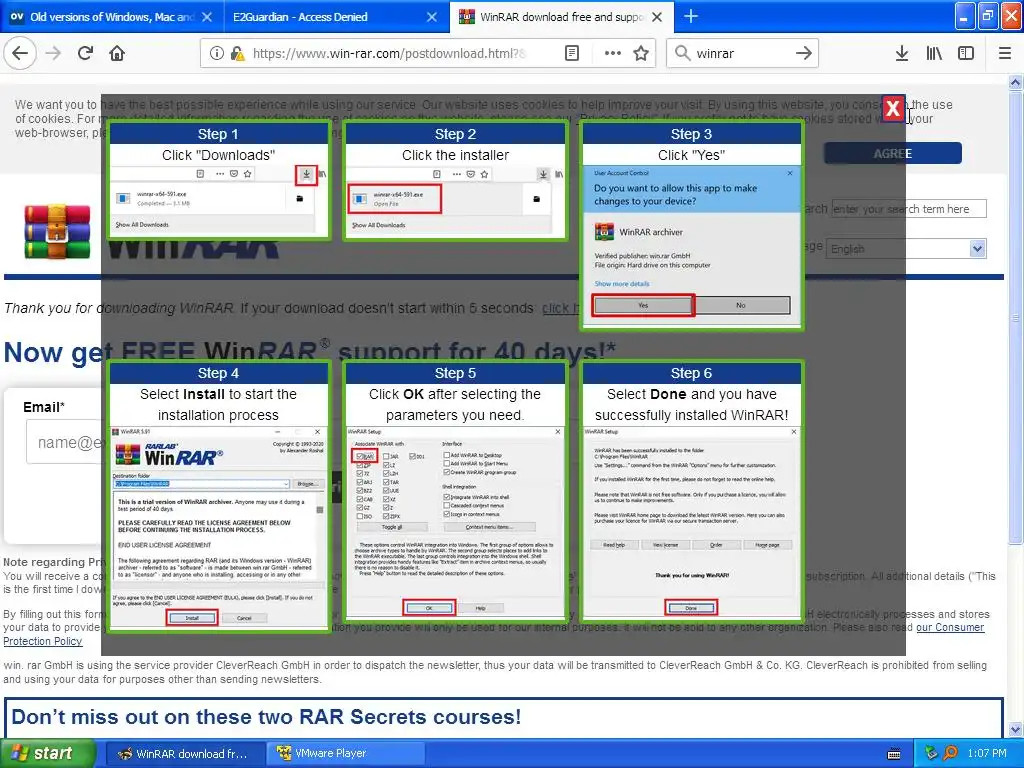Close the installation steps overlay with X
This screenshot has height=768, width=1024.
pos(893,108)
